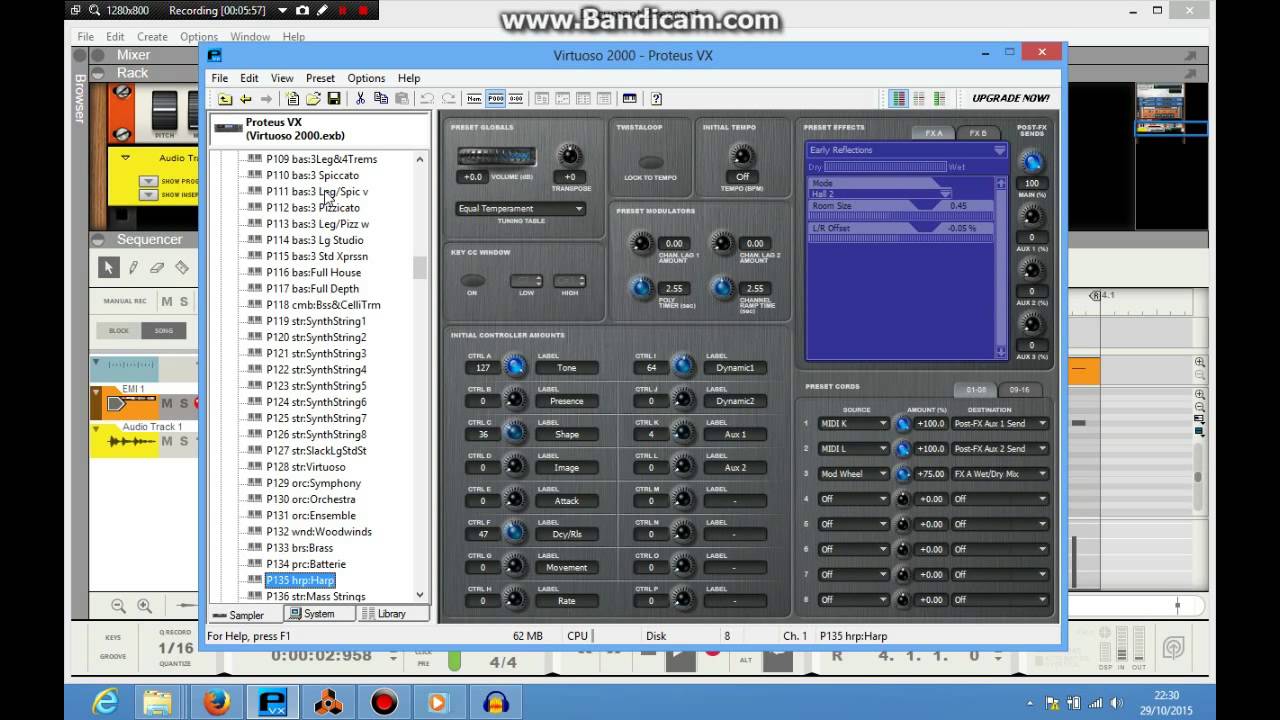Mute Audio Track 1 in Reason
The height and width of the screenshot is (720, 1280).
(x=167, y=441)
